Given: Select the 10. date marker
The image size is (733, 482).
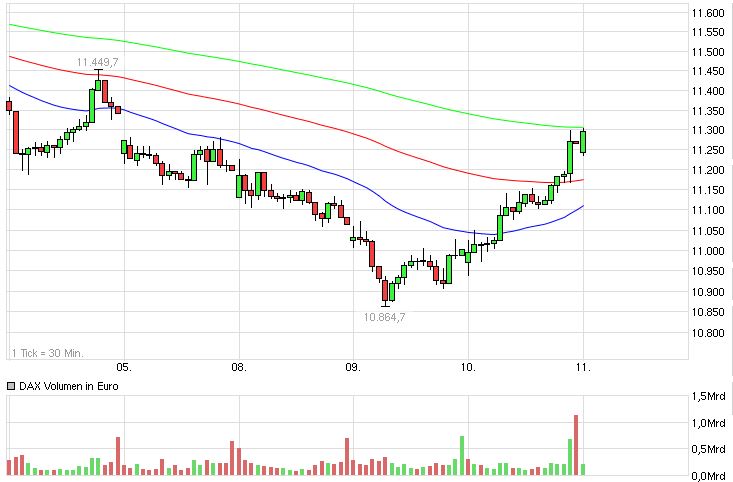Looking at the screenshot, I should click(468, 367).
